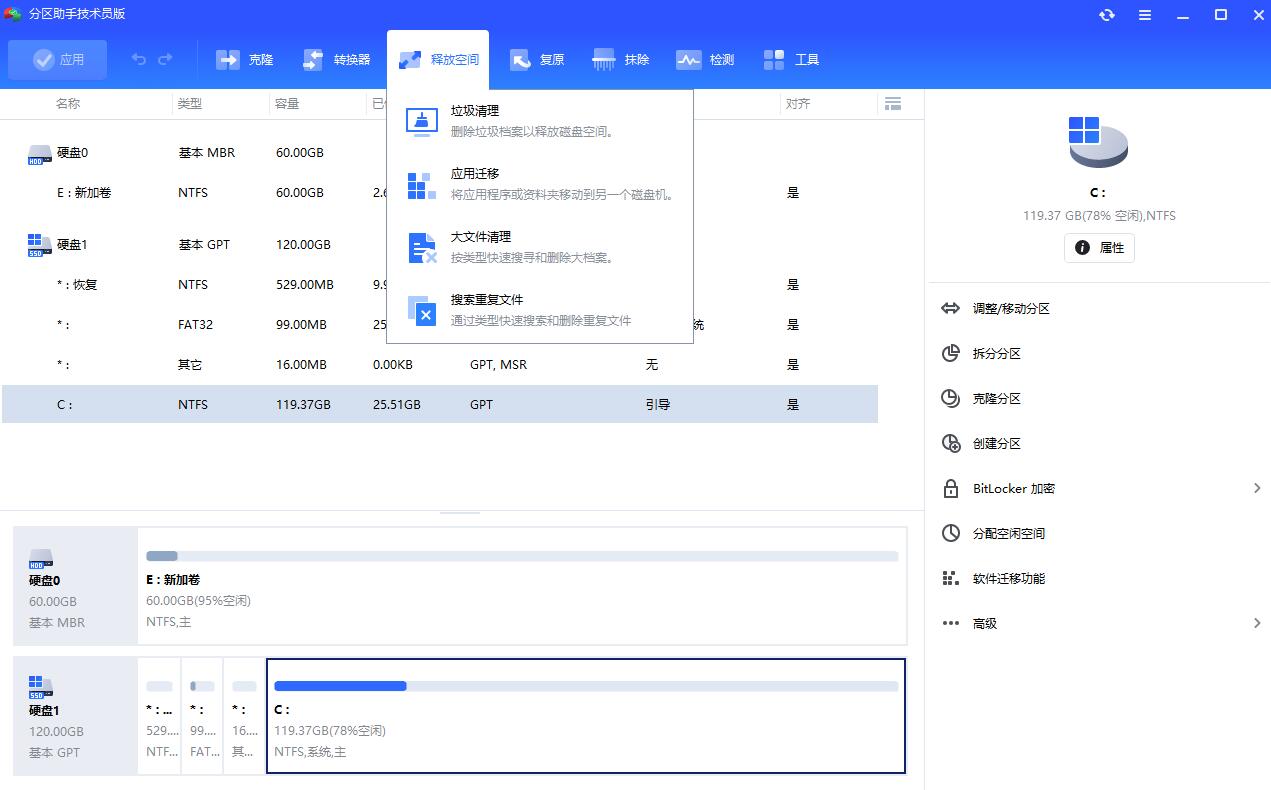Viewport: 1271px width, 790px height.
Task: Select the 16MB partition block in disk map
Action: click(x=244, y=716)
